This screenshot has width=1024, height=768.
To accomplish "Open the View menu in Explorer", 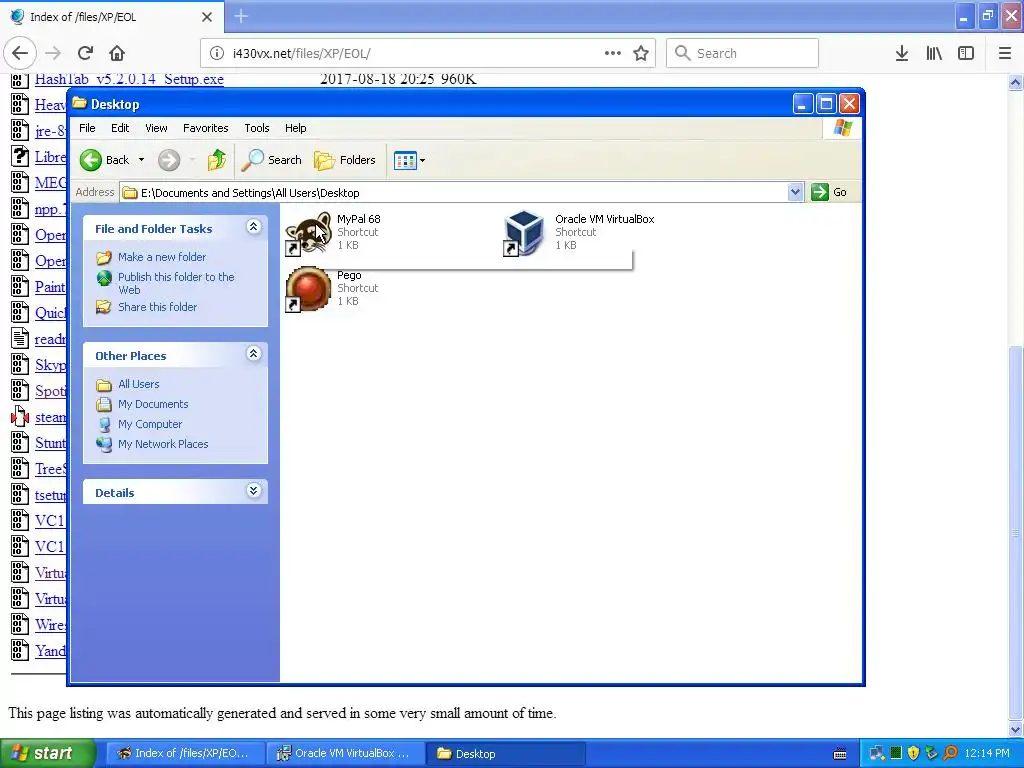I will [x=156, y=128].
